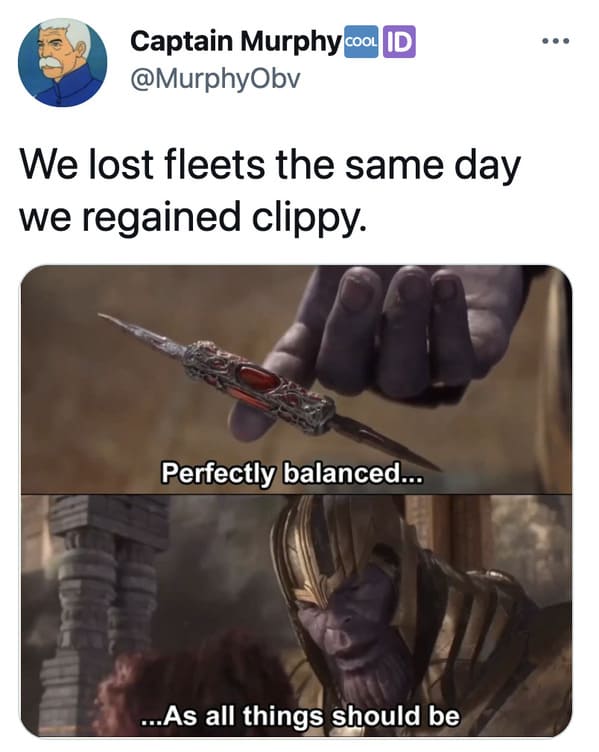Image resolution: width=599 pixels, height=752 pixels.
Task: Open the Captain Murphy display name link
Action: point(235,41)
